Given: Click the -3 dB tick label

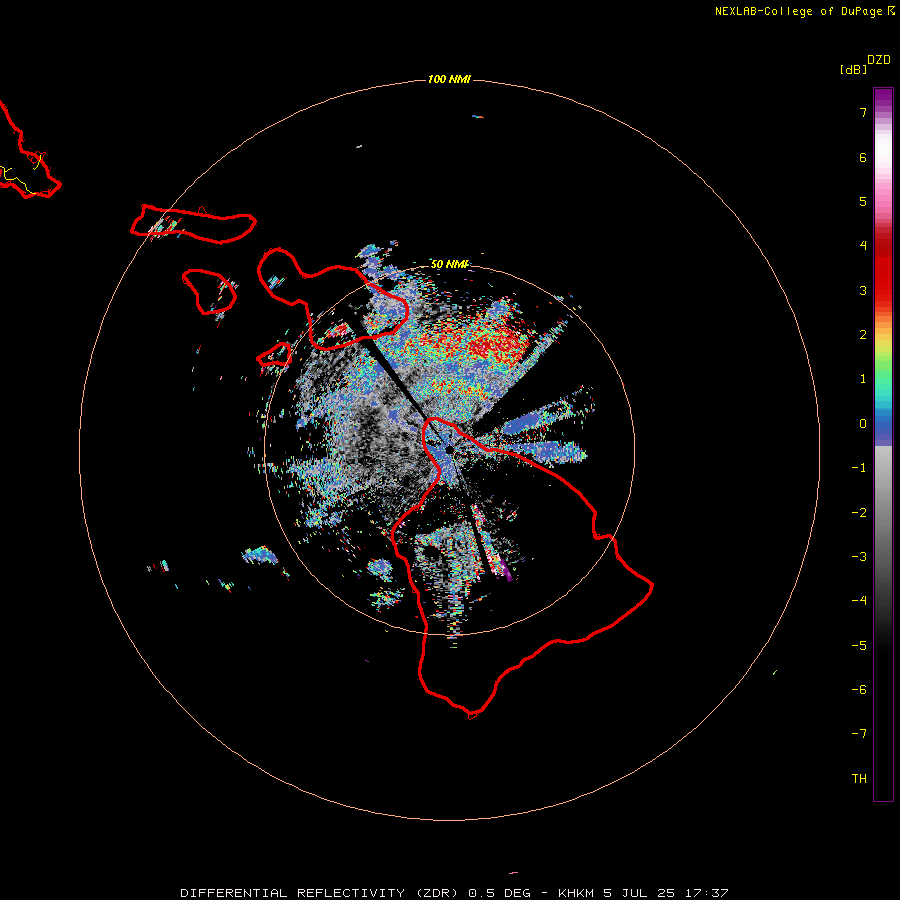Looking at the screenshot, I should [x=859, y=557].
